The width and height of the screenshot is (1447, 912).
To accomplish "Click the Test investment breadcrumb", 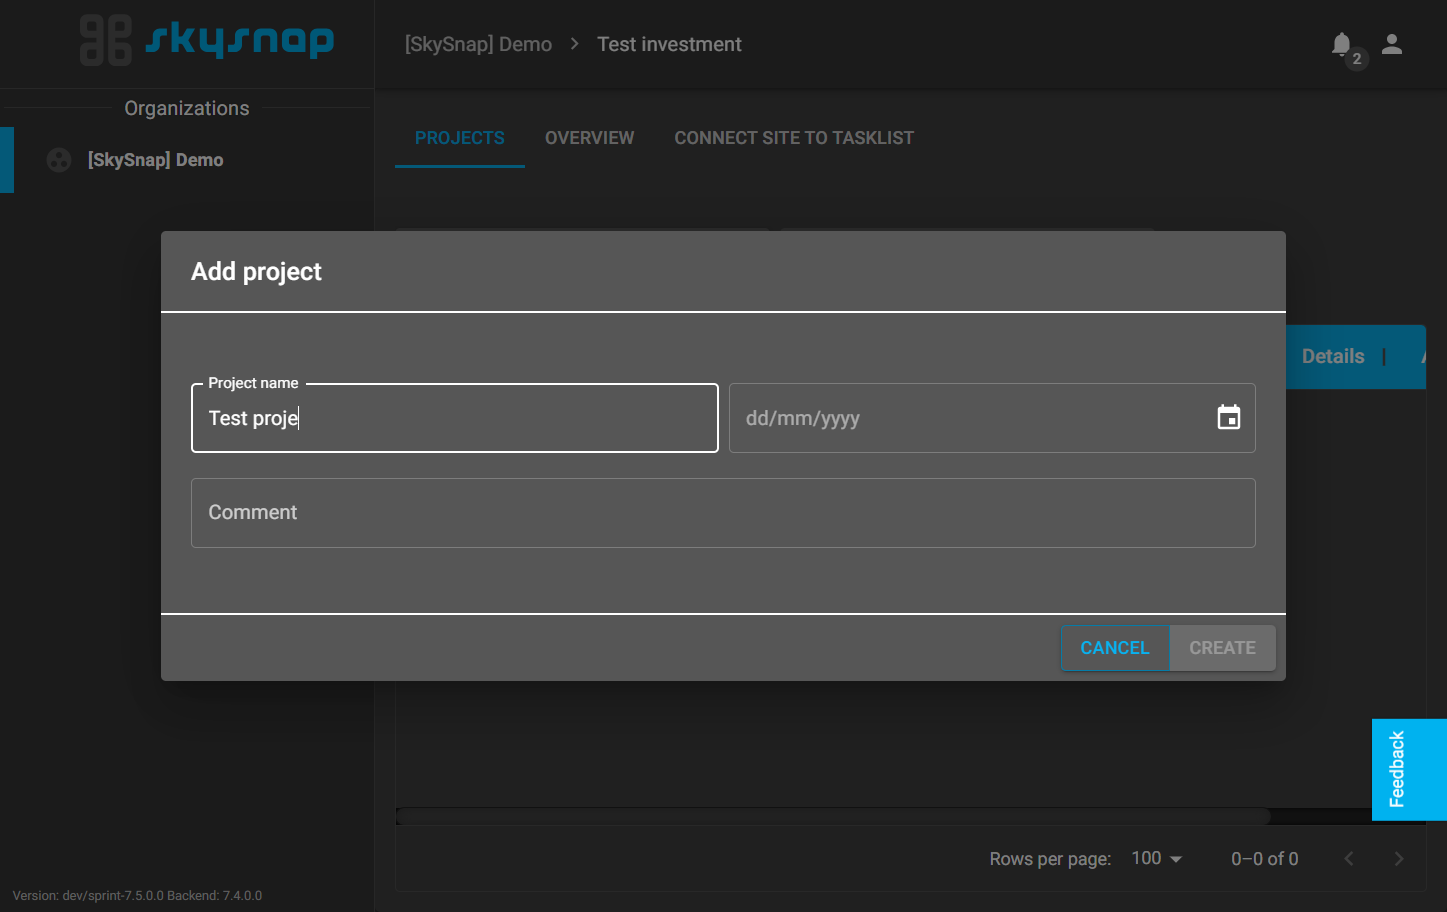I will tap(669, 44).
